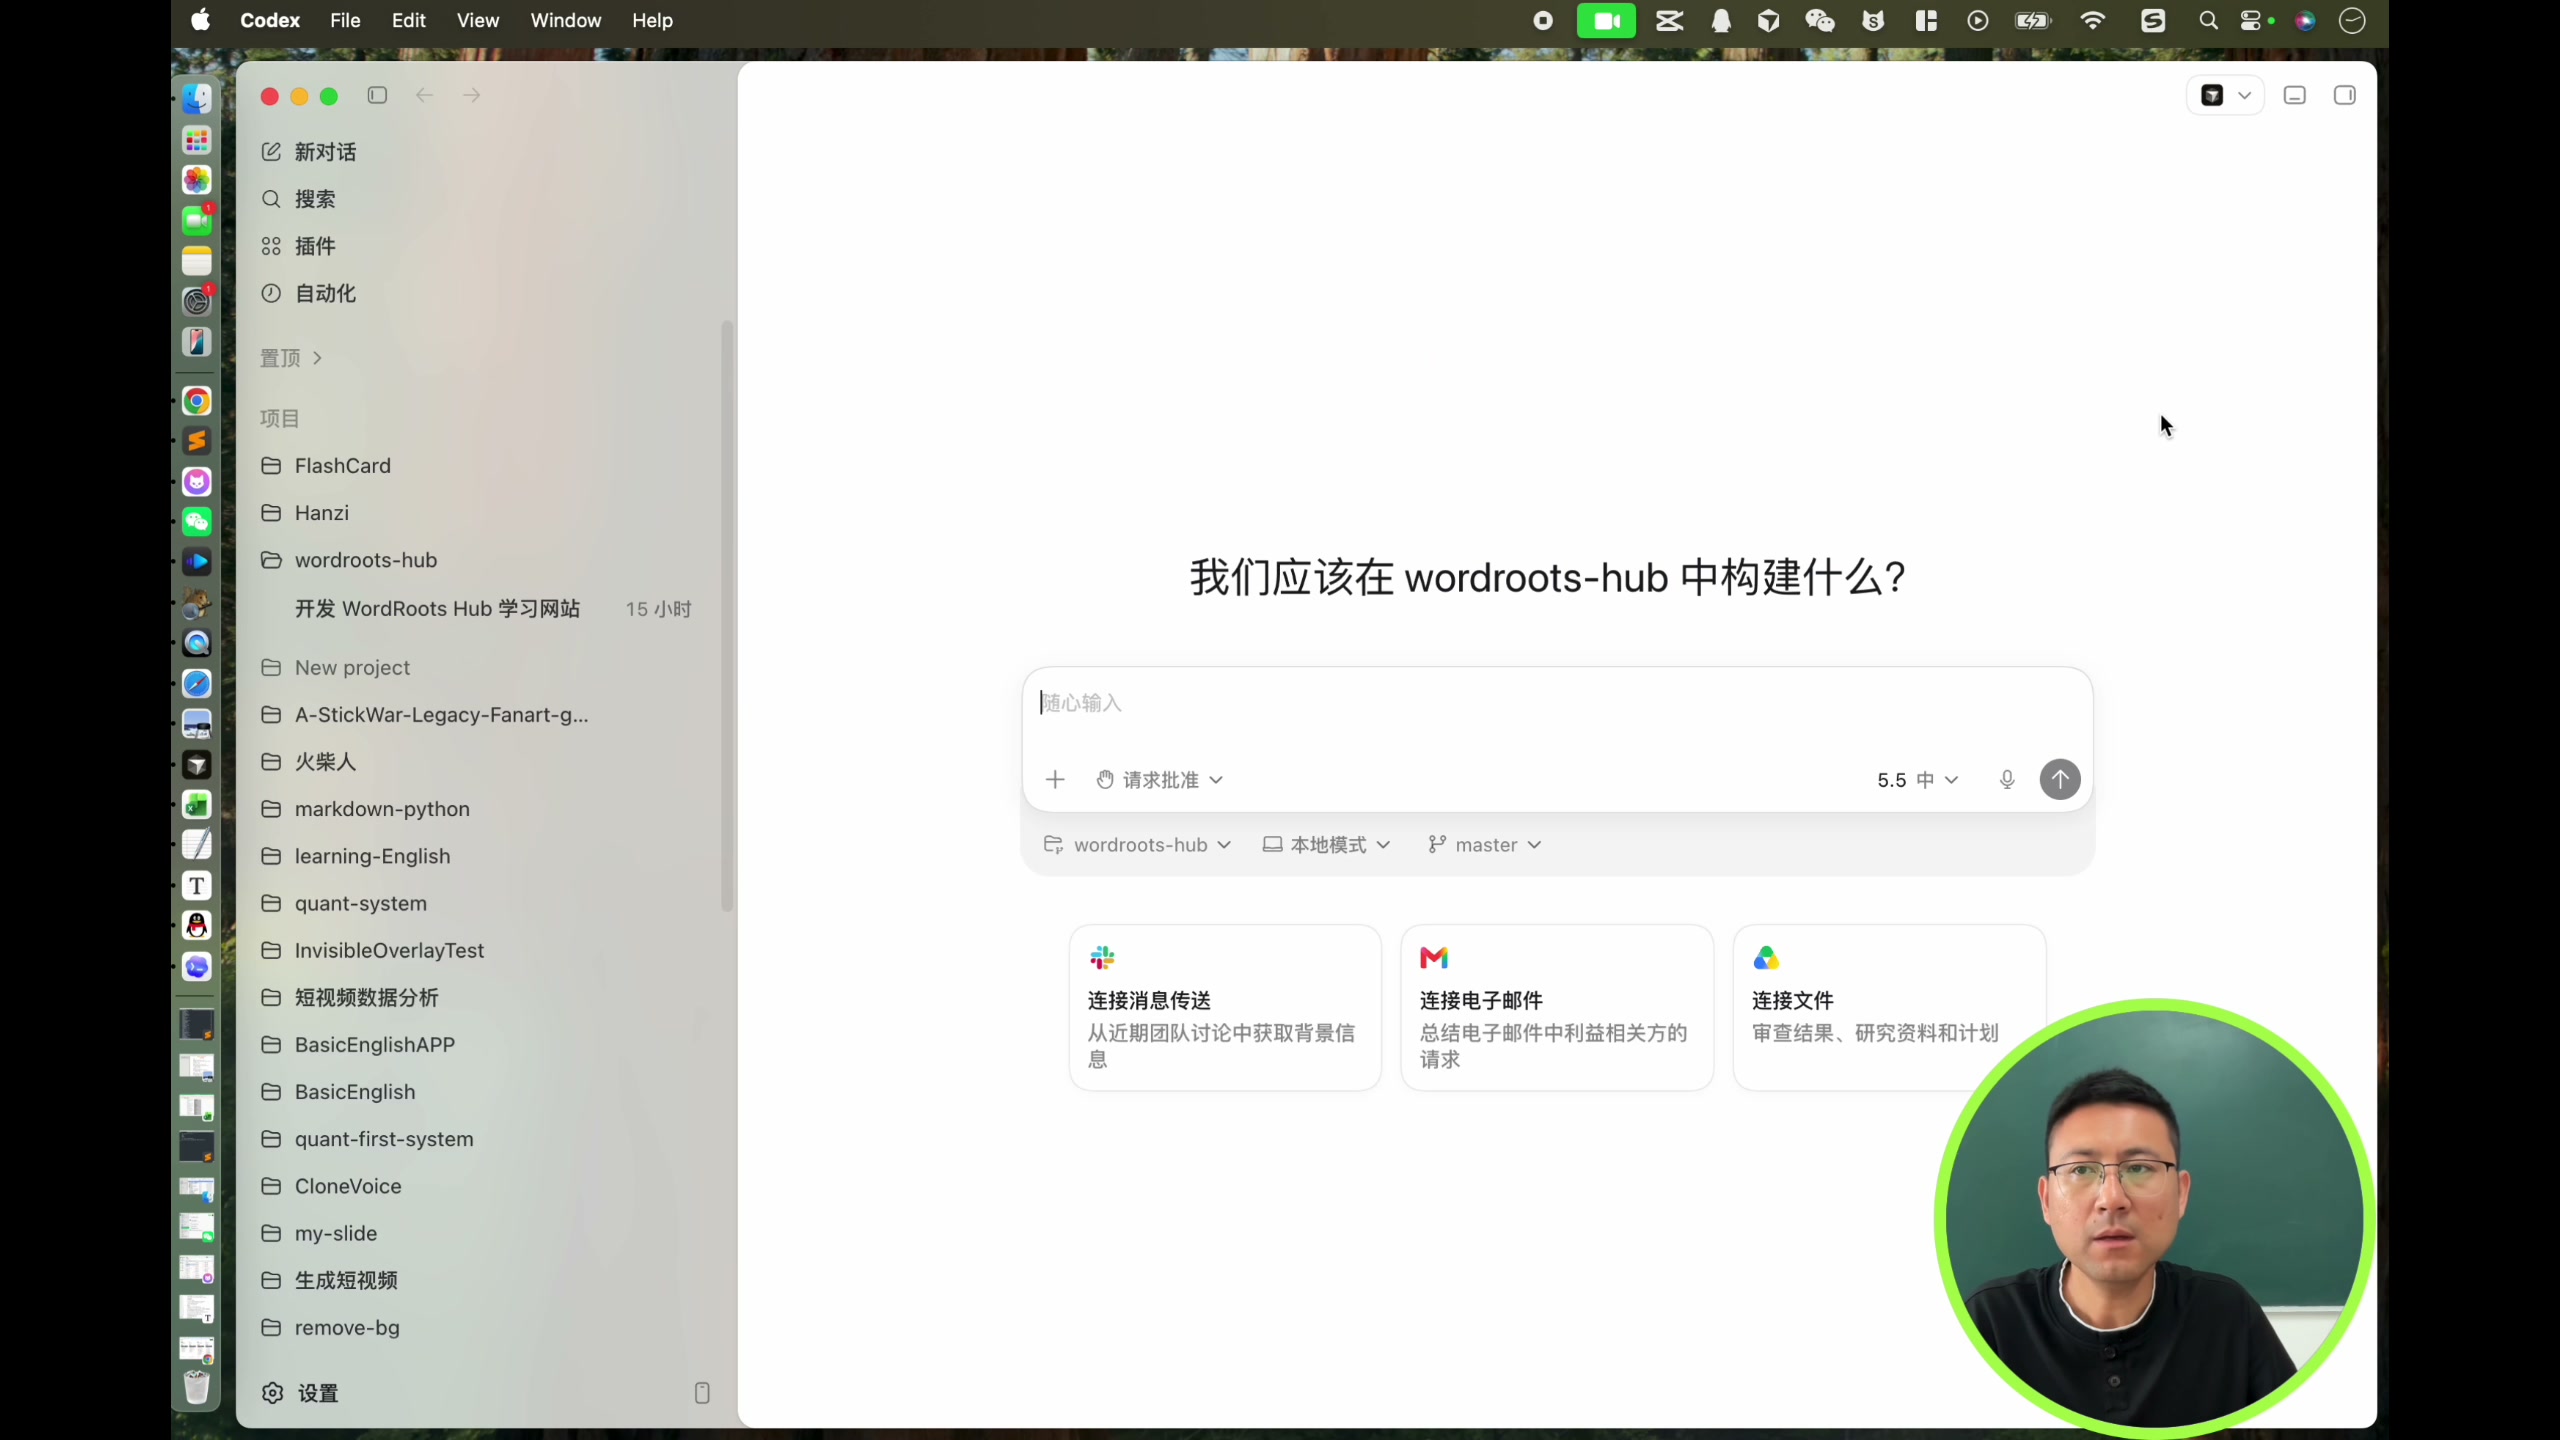This screenshot has width=2560, height=1440.
Task: Toggle the sidebar panel icon
Action: [x=377, y=95]
